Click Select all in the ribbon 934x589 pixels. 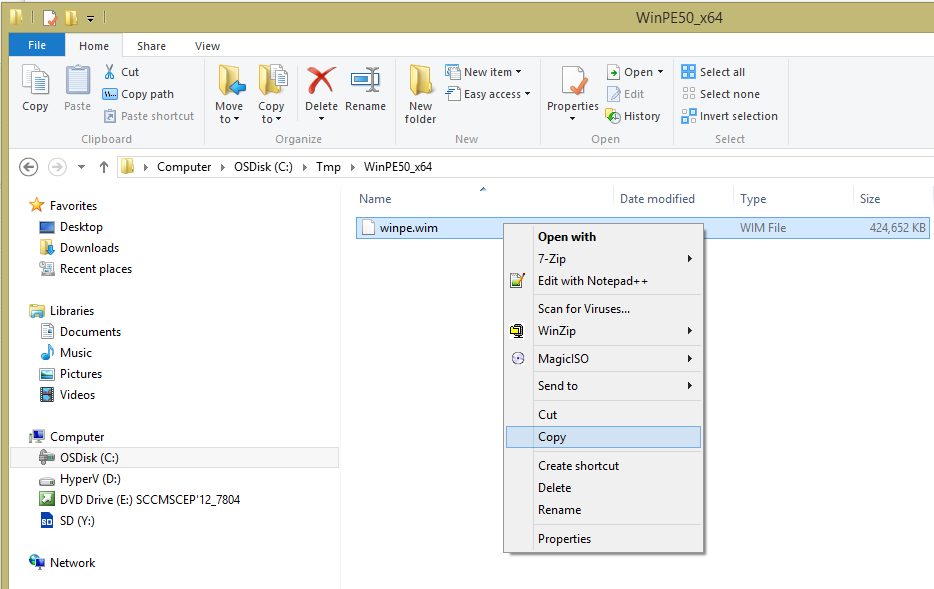pyautogui.click(x=713, y=72)
